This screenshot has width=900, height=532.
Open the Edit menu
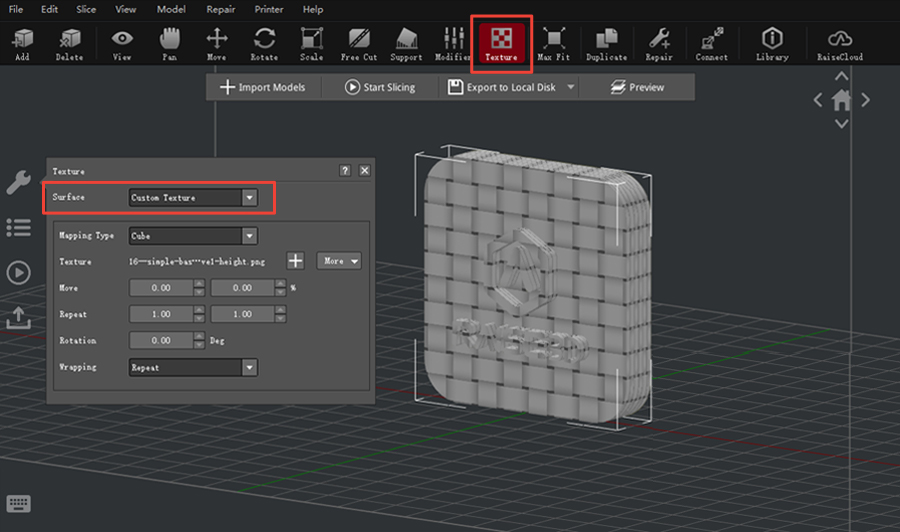[x=49, y=9]
